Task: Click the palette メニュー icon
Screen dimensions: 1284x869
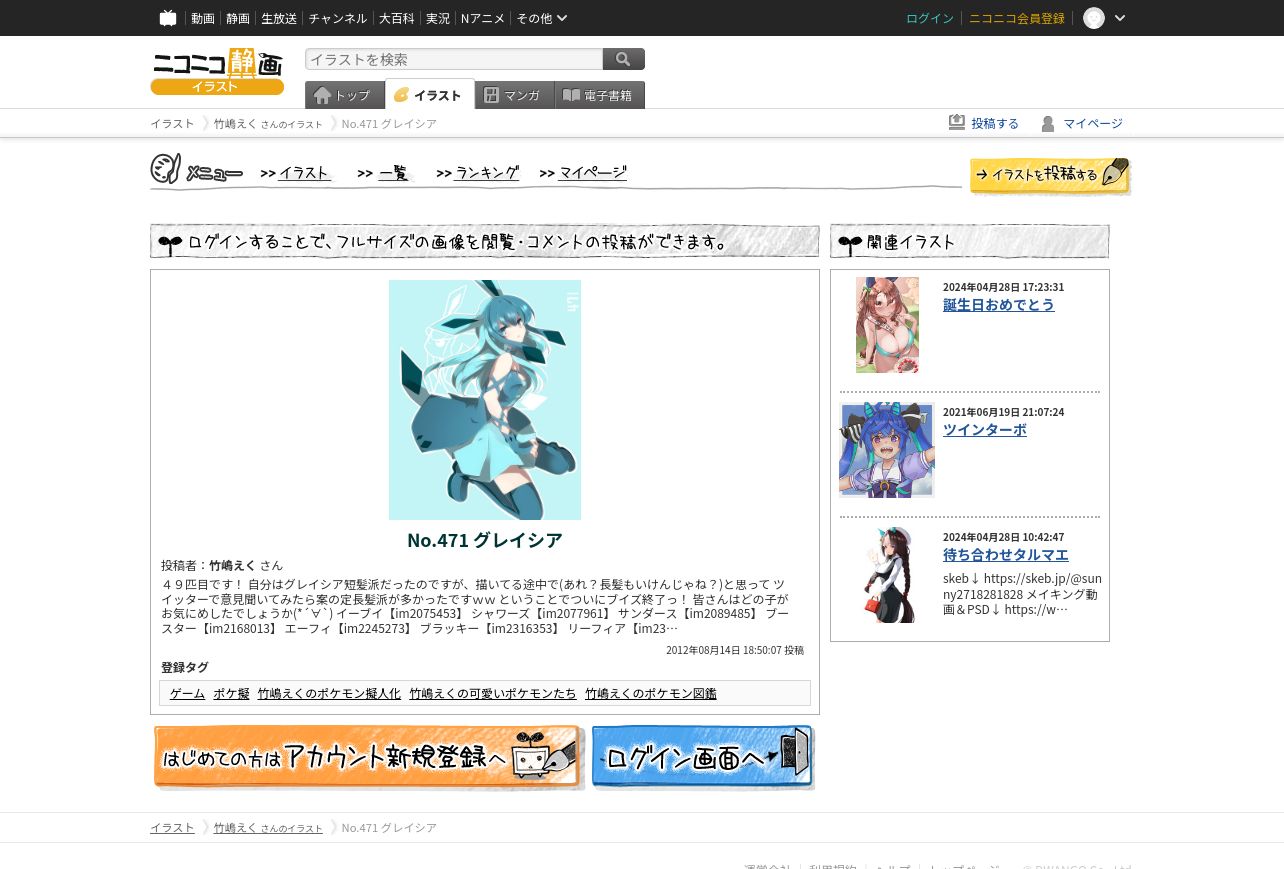Action: coord(166,169)
